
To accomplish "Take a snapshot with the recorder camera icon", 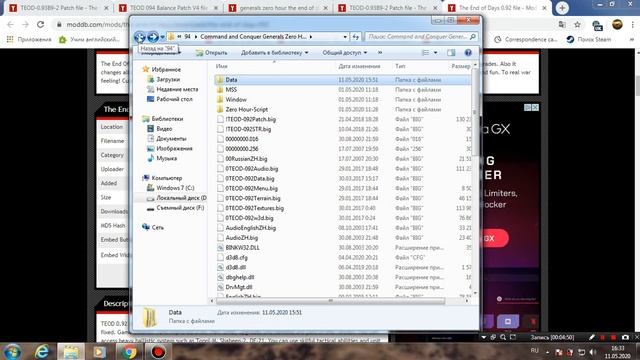I will (625, 337).
